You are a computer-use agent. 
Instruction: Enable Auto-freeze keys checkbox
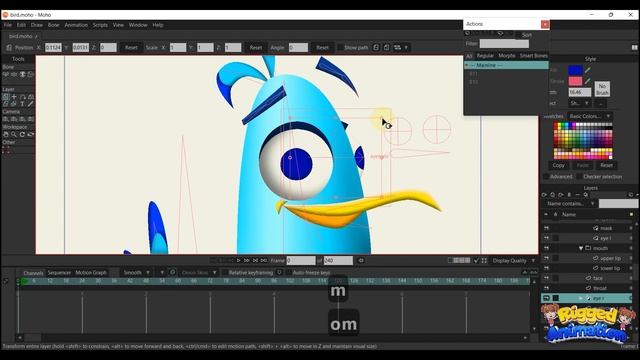point(289,272)
